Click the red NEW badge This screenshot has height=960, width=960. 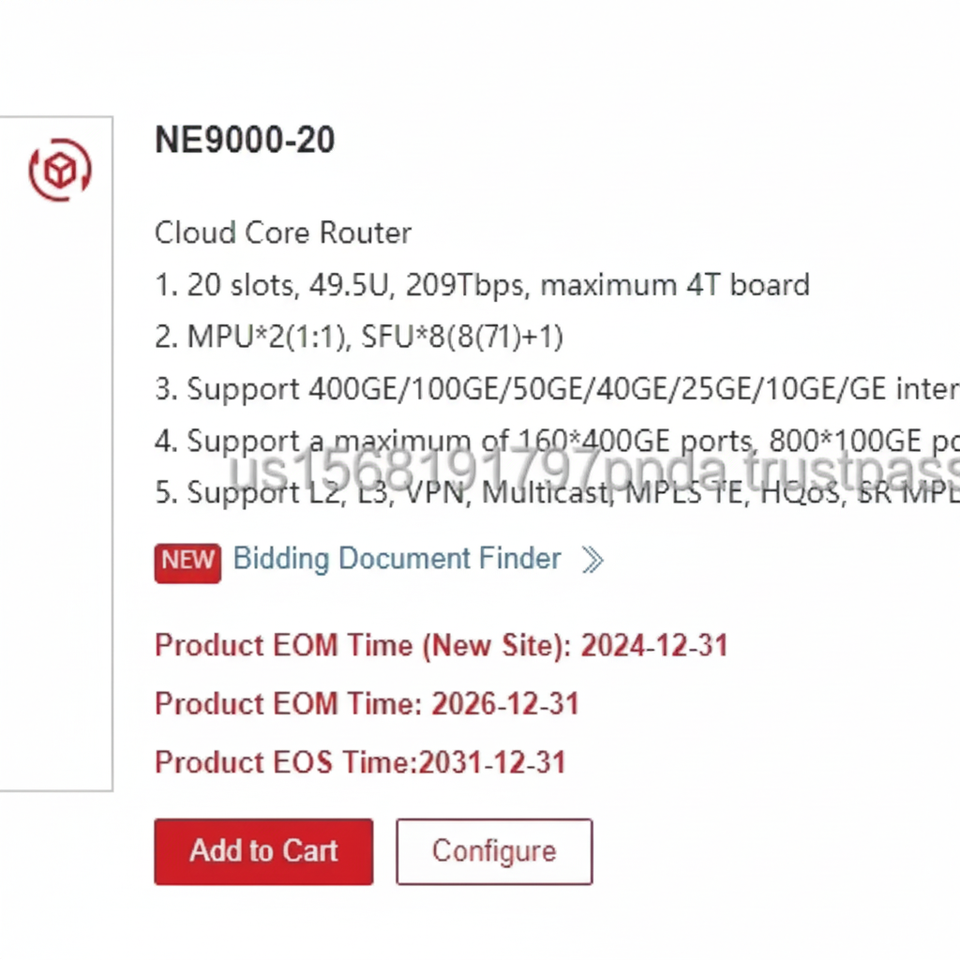click(x=187, y=560)
